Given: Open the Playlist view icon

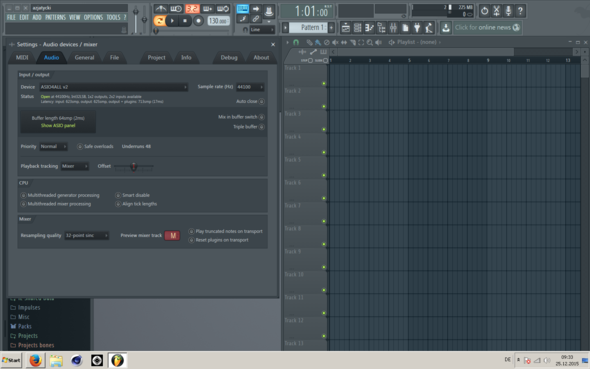Looking at the screenshot, I should 345,27.
